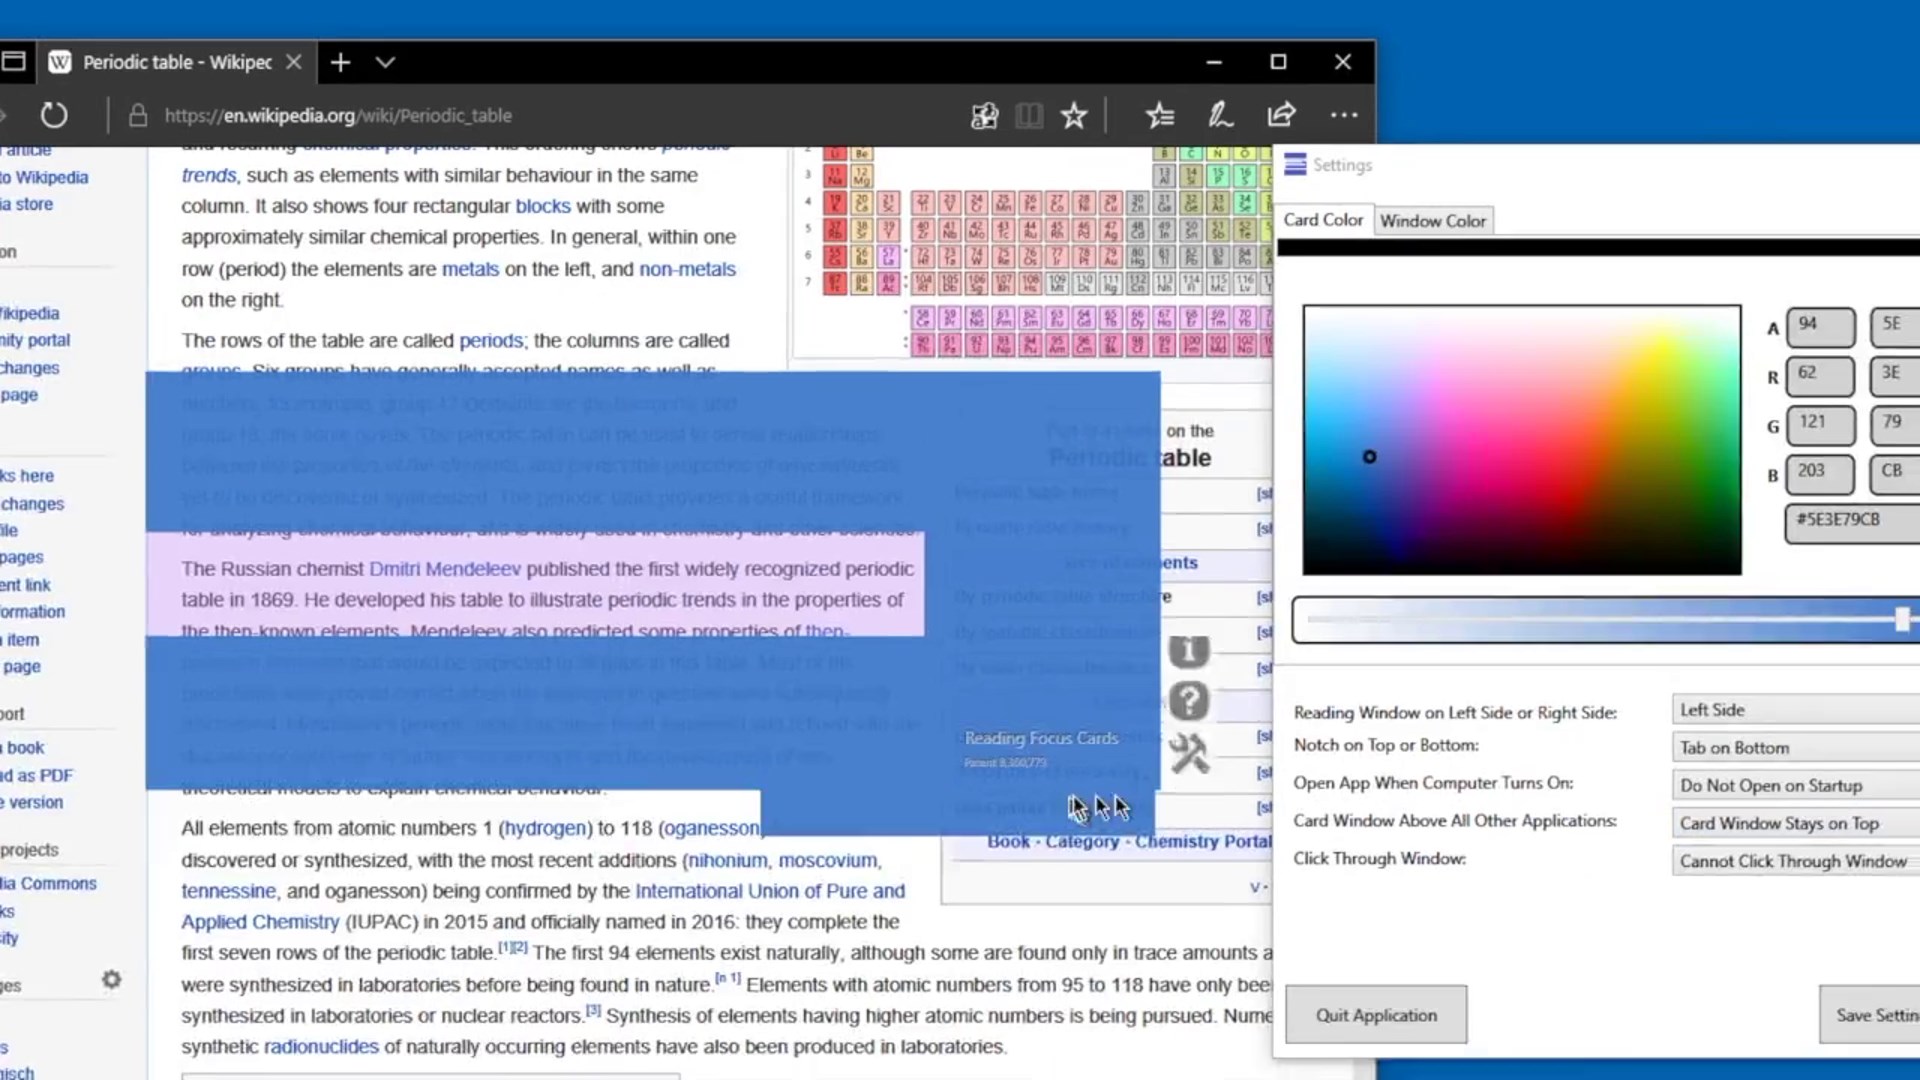Click the info icon on focus card
The height and width of the screenshot is (1080, 1920).
pos(1189,652)
